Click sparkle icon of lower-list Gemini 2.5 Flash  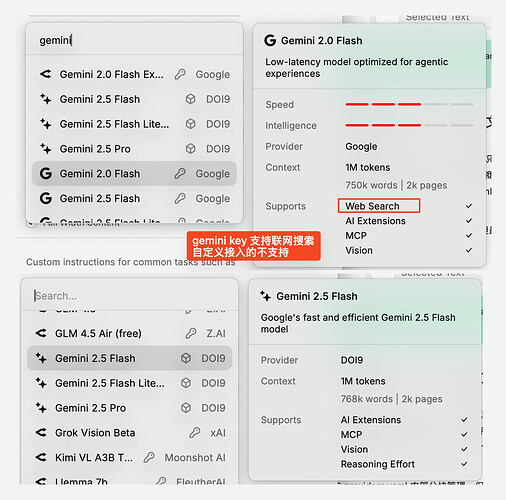(x=41, y=358)
